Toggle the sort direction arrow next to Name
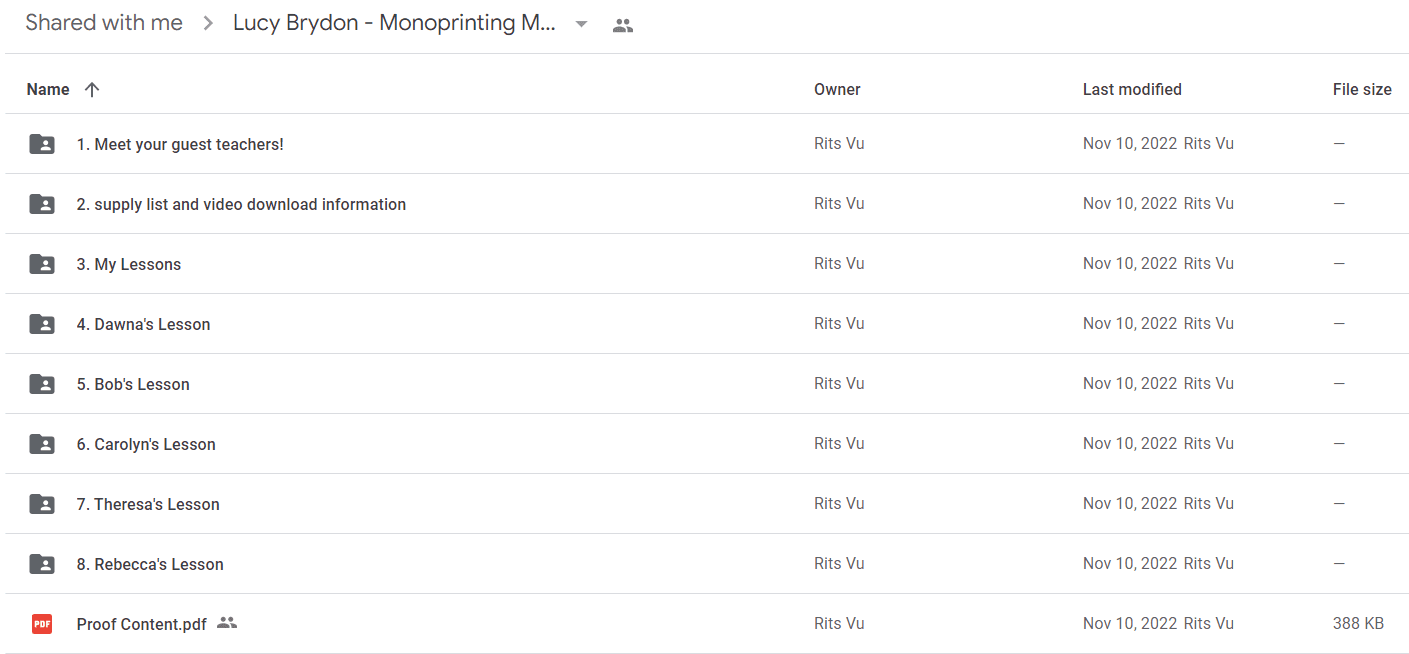 tap(92, 89)
